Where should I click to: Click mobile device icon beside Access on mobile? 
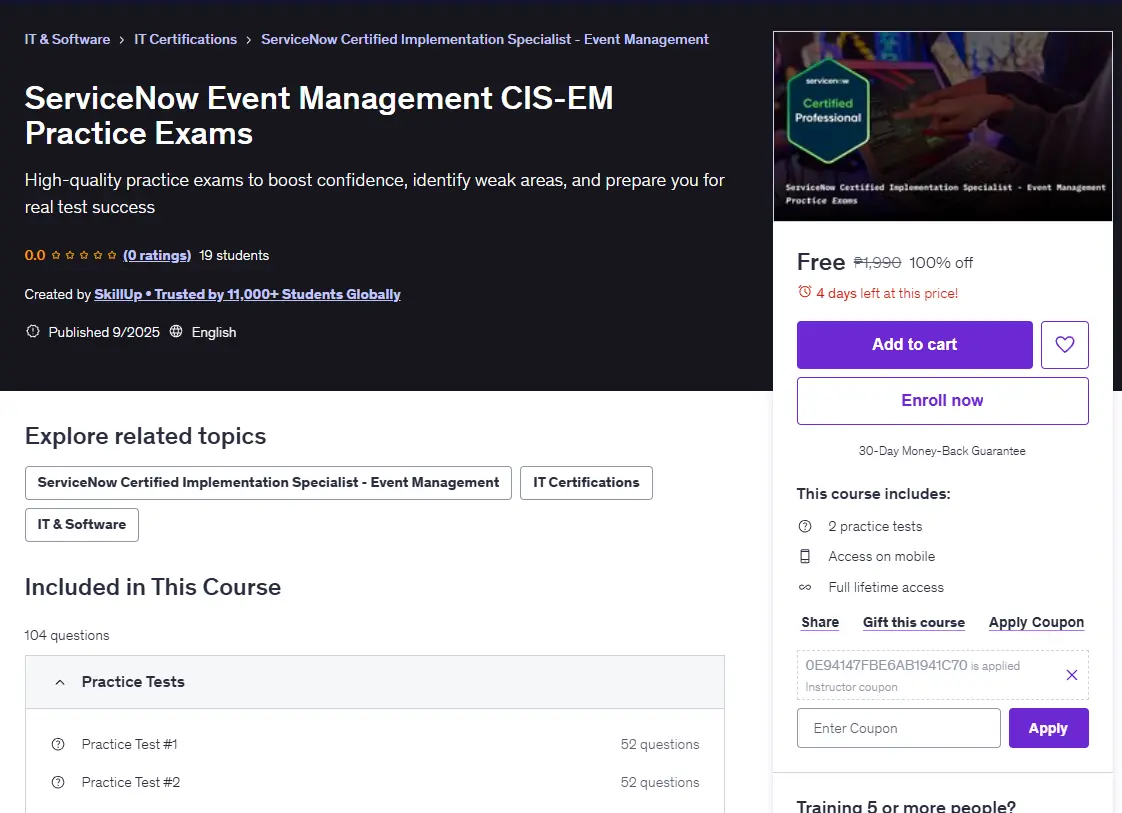click(x=805, y=556)
